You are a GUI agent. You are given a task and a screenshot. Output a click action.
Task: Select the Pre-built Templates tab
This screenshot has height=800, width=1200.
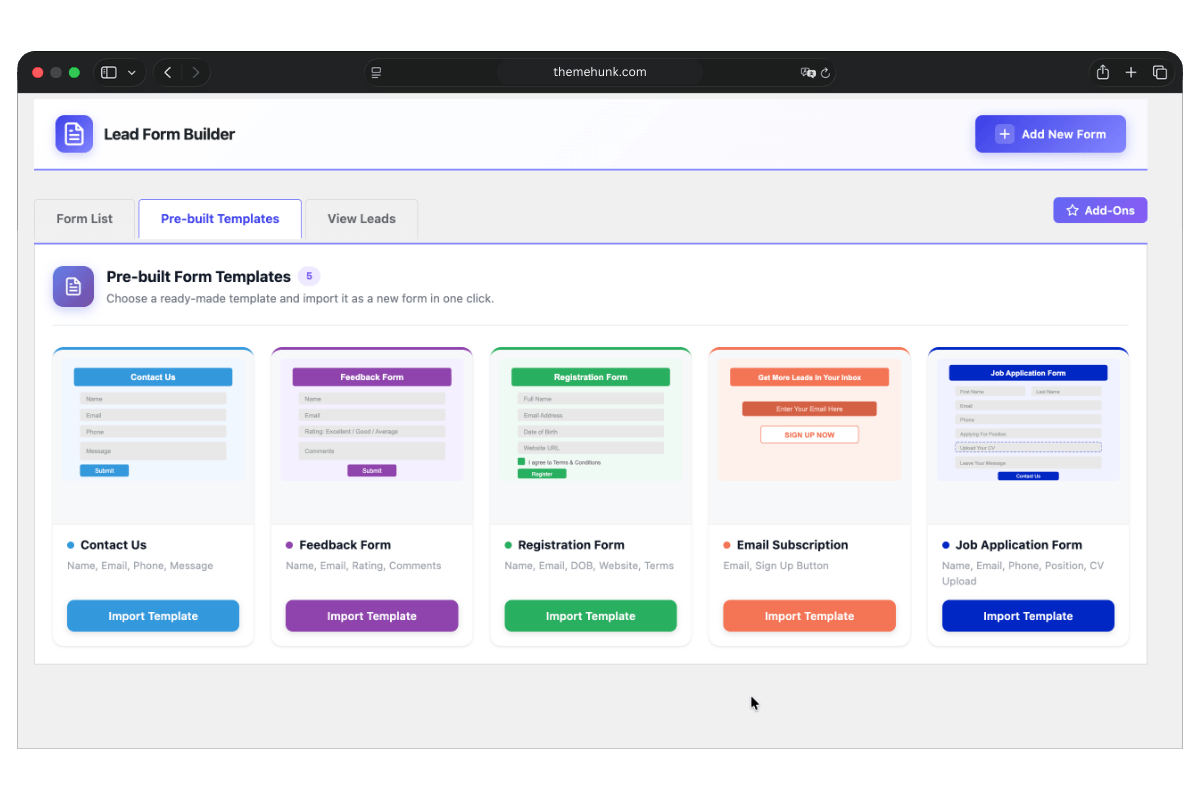click(x=220, y=219)
